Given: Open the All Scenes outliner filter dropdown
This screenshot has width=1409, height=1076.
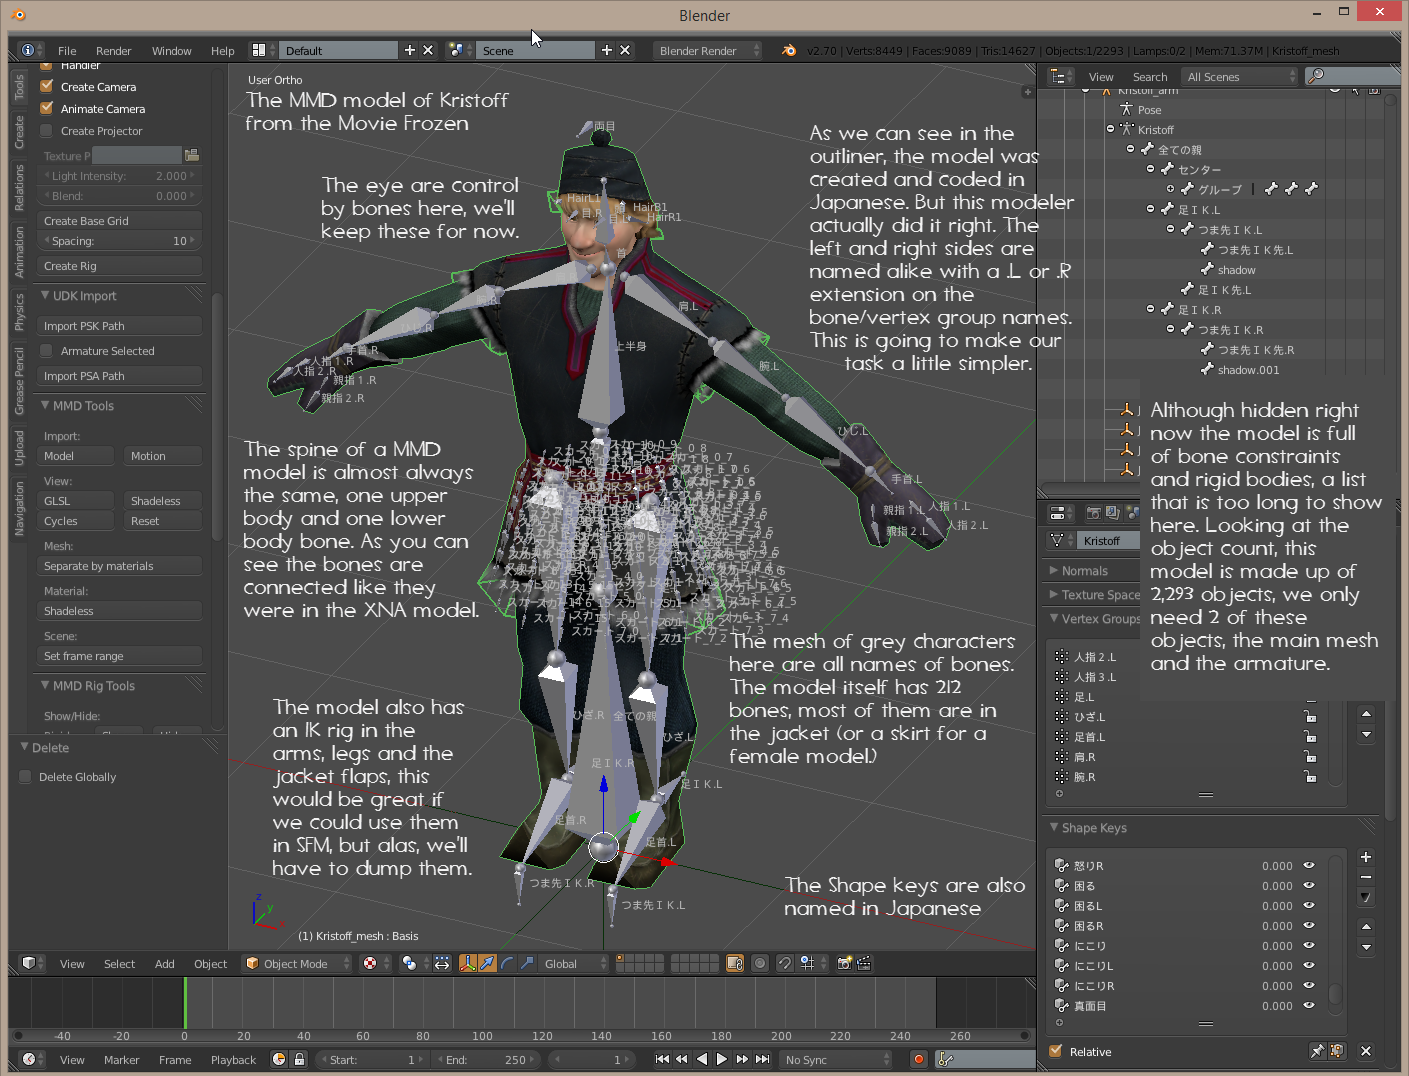Looking at the screenshot, I should (1240, 76).
